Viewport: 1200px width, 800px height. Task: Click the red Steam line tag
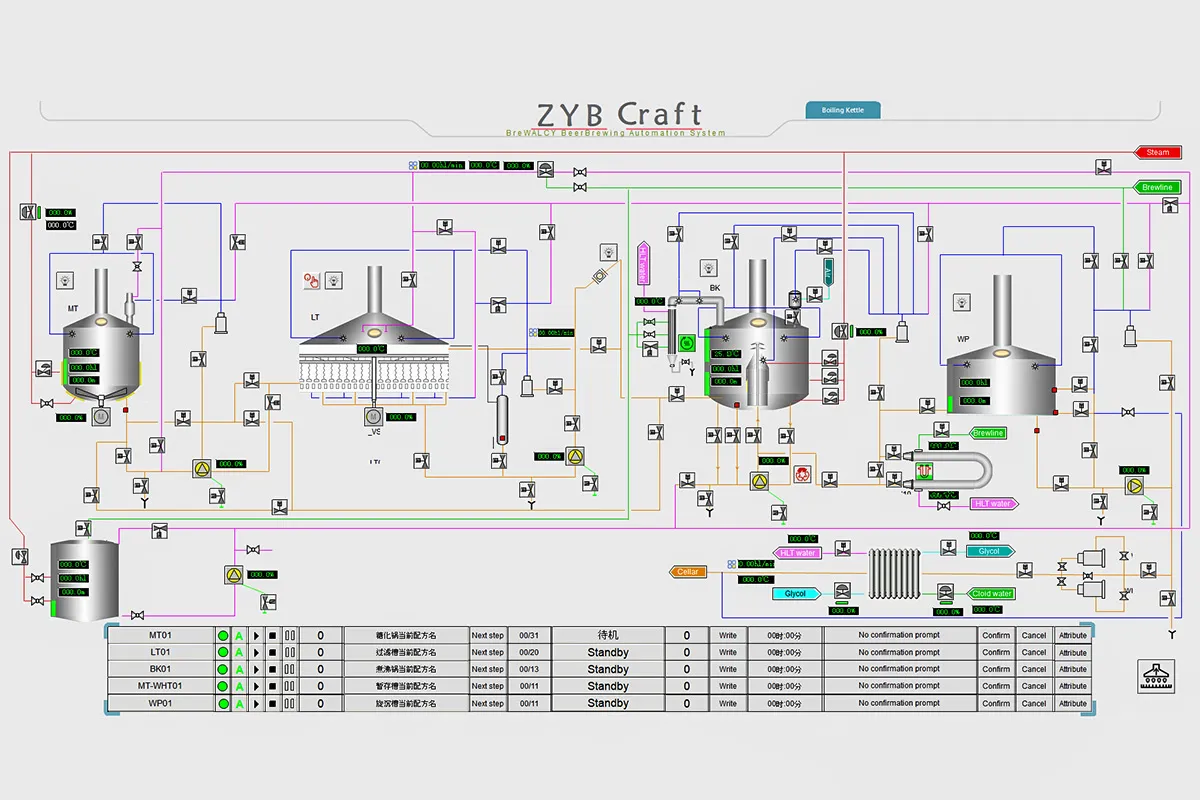[1159, 152]
